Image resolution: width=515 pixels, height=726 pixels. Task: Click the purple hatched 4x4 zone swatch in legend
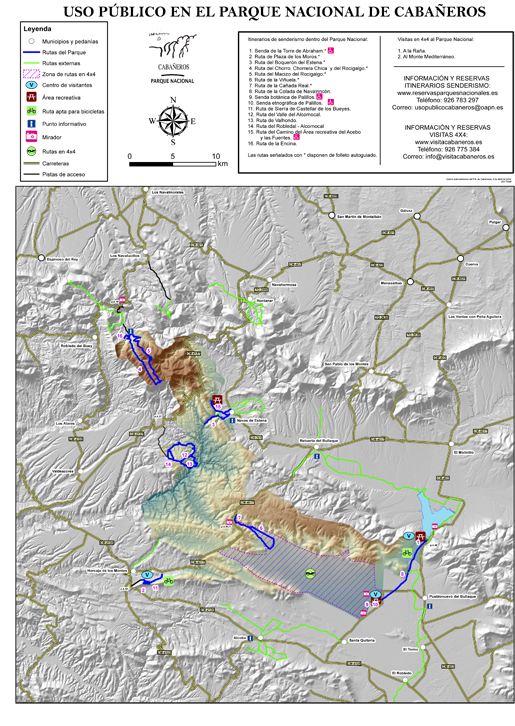31,74
